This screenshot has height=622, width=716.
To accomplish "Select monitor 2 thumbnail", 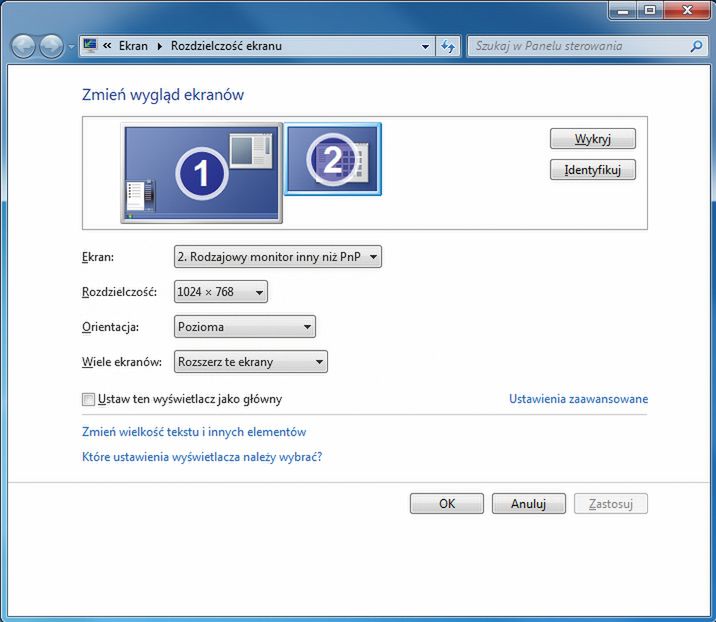I will [333, 159].
